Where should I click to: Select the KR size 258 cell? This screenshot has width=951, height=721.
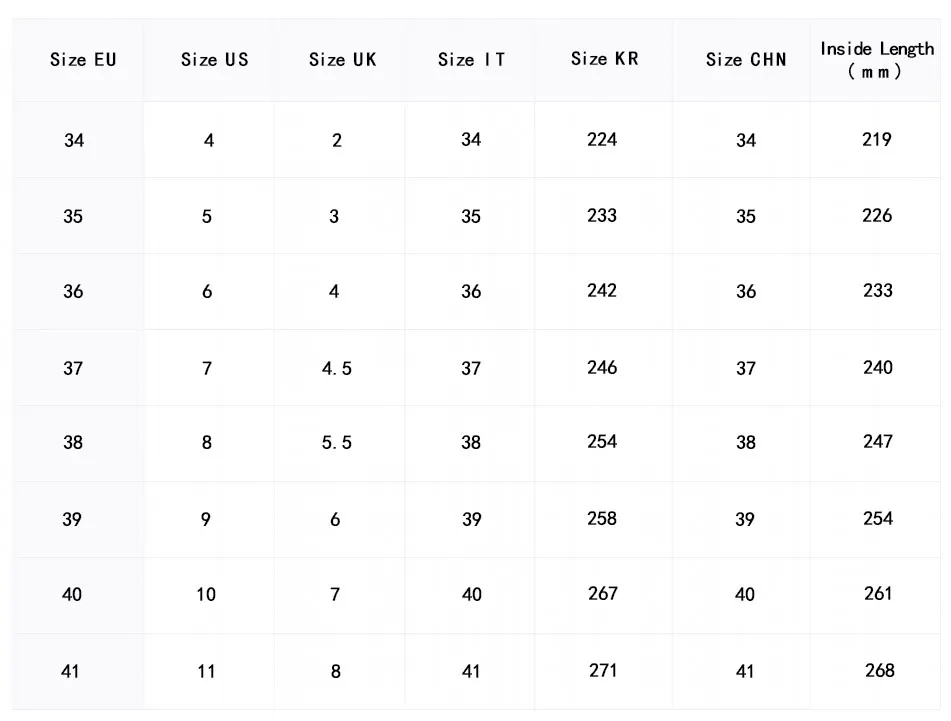[x=602, y=518]
